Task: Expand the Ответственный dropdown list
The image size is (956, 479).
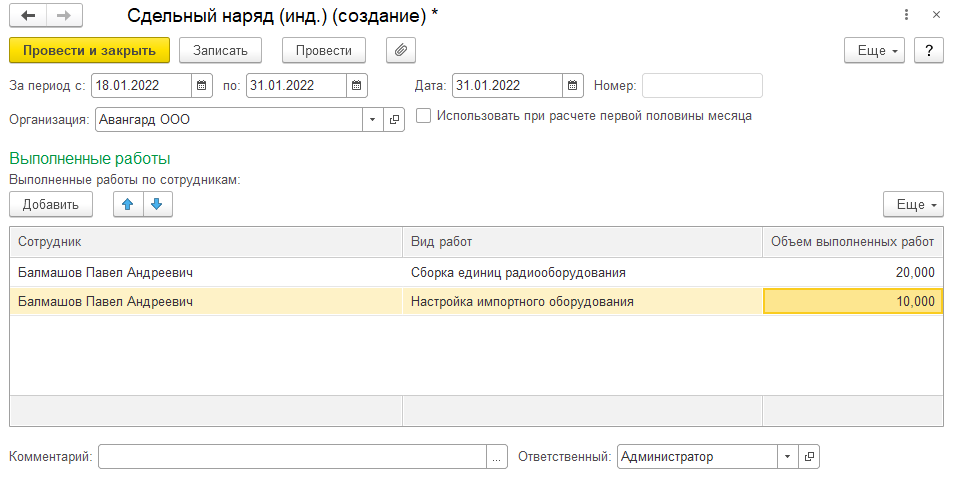Action: pos(788,457)
